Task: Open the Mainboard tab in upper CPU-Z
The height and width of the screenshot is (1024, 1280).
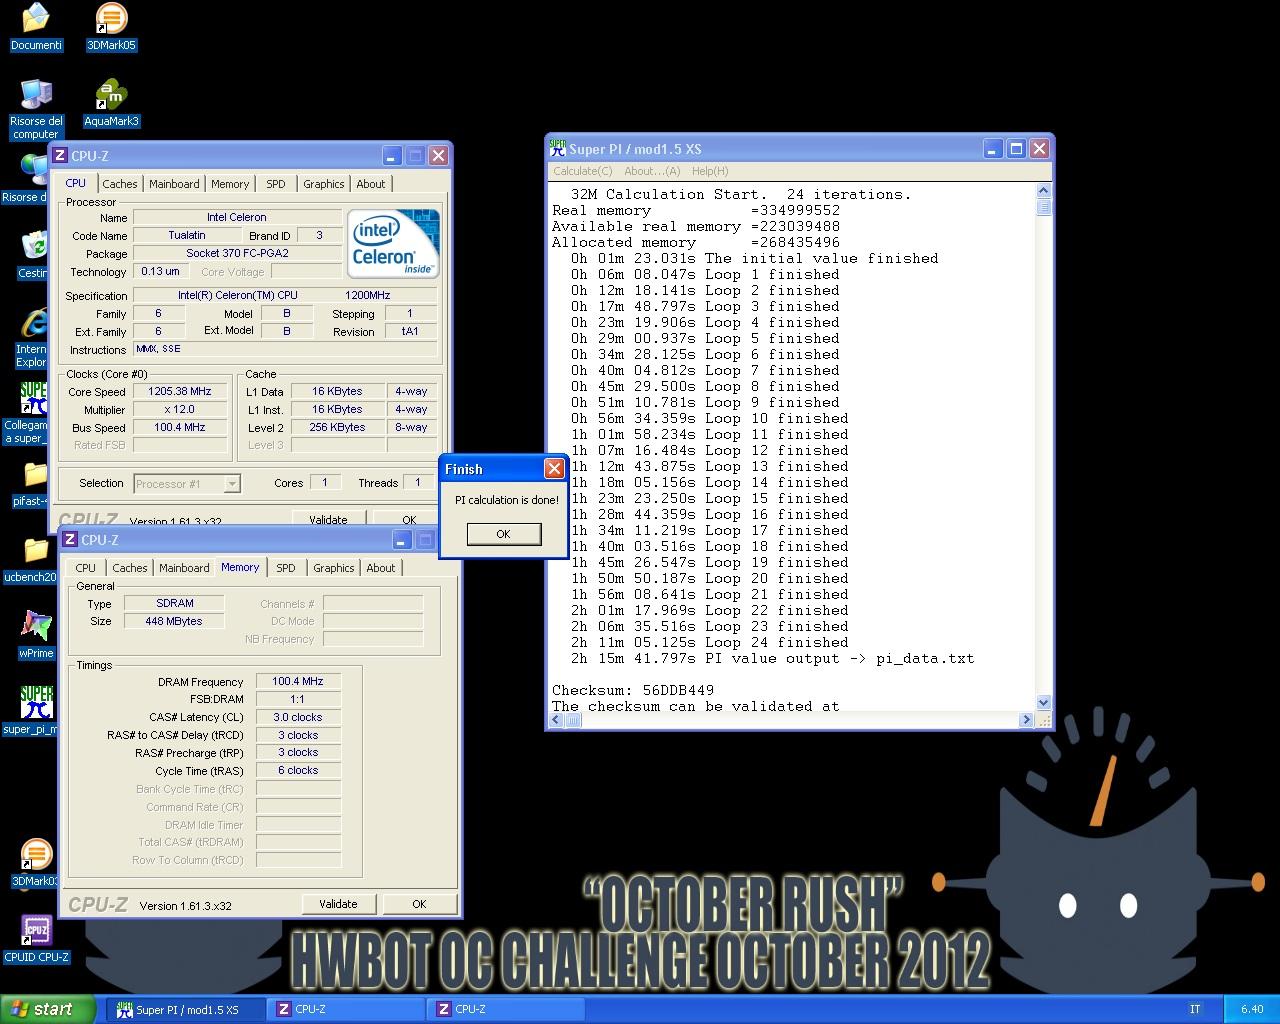Action: (174, 184)
